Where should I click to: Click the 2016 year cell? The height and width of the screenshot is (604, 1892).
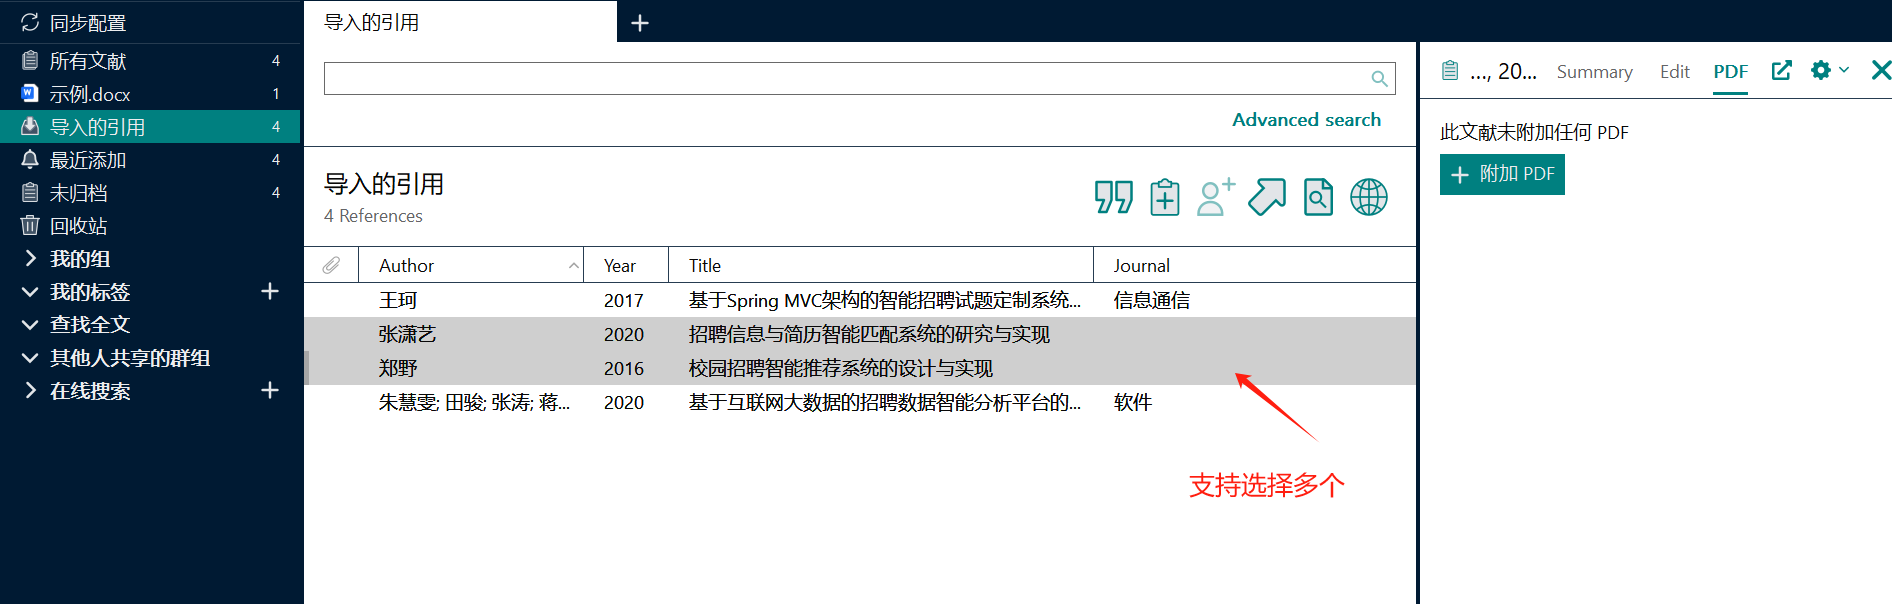pyautogui.click(x=624, y=368)
